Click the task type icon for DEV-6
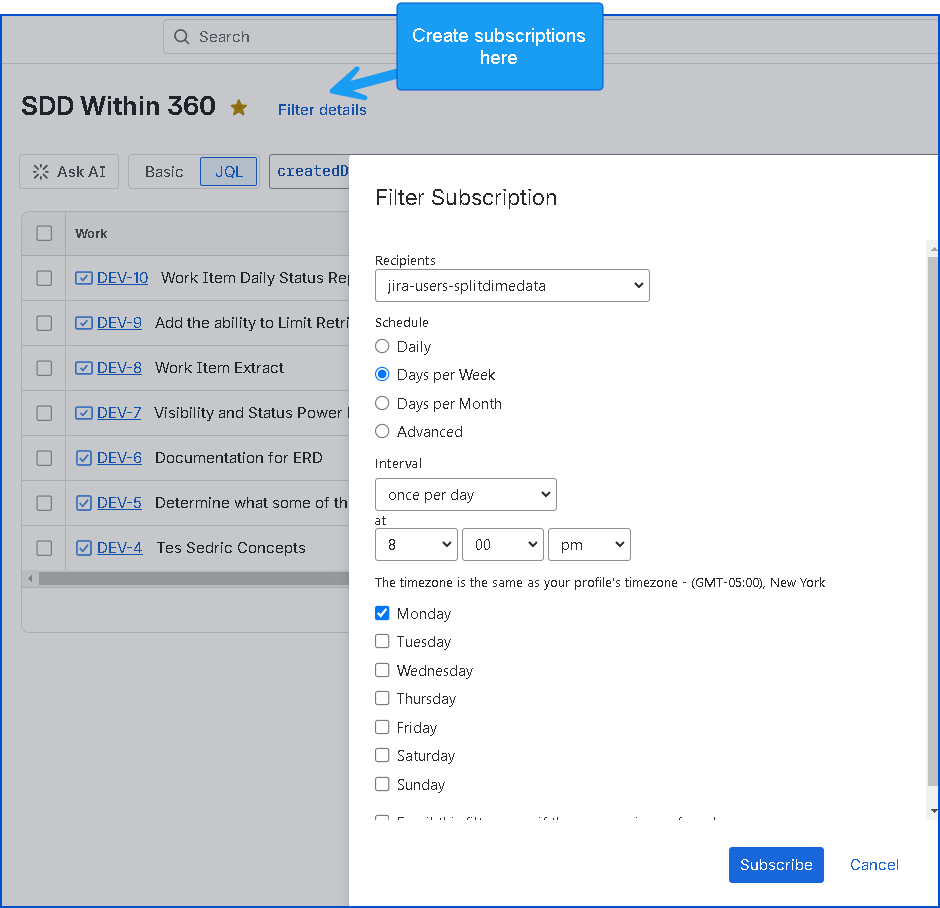The height and width of the screenshot is (908, 940). [83, 458]
